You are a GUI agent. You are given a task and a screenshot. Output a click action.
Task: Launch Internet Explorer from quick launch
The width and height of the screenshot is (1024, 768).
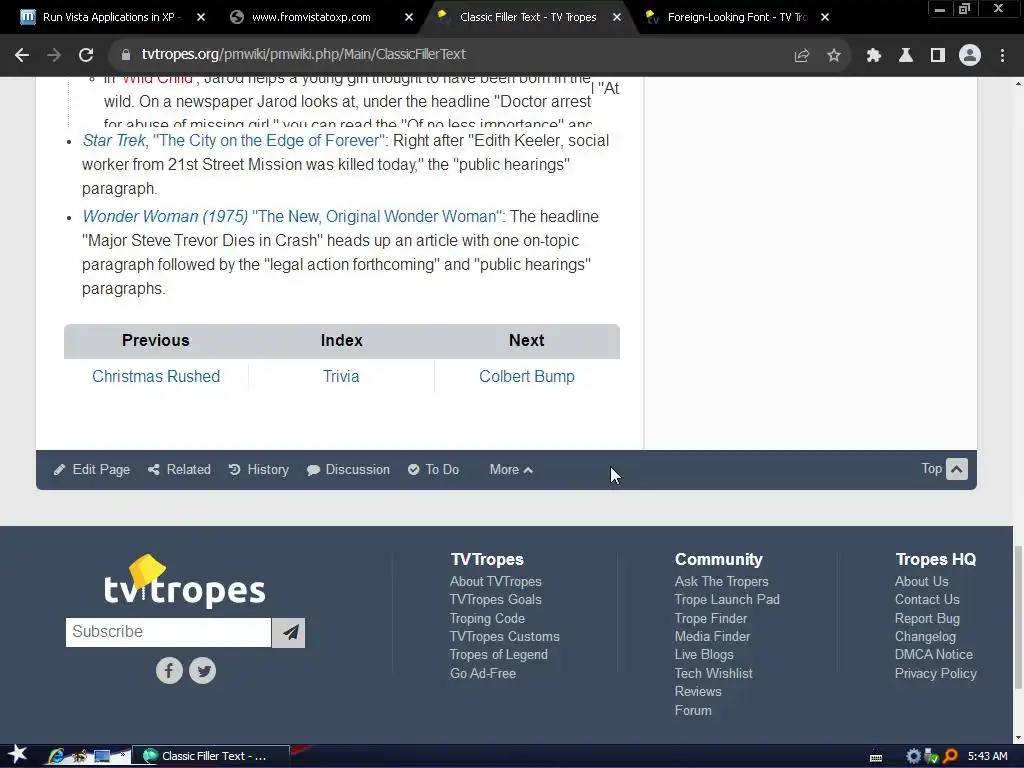pyautogui.click(x=56, y=756)
